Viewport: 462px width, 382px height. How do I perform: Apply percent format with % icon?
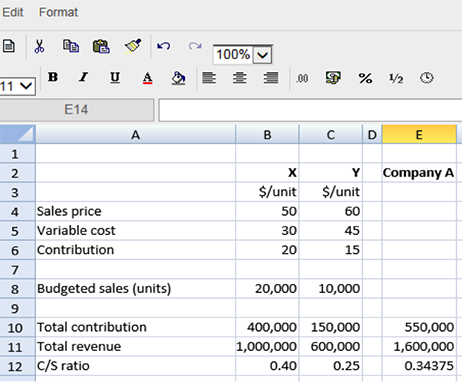tap(365, 78)
